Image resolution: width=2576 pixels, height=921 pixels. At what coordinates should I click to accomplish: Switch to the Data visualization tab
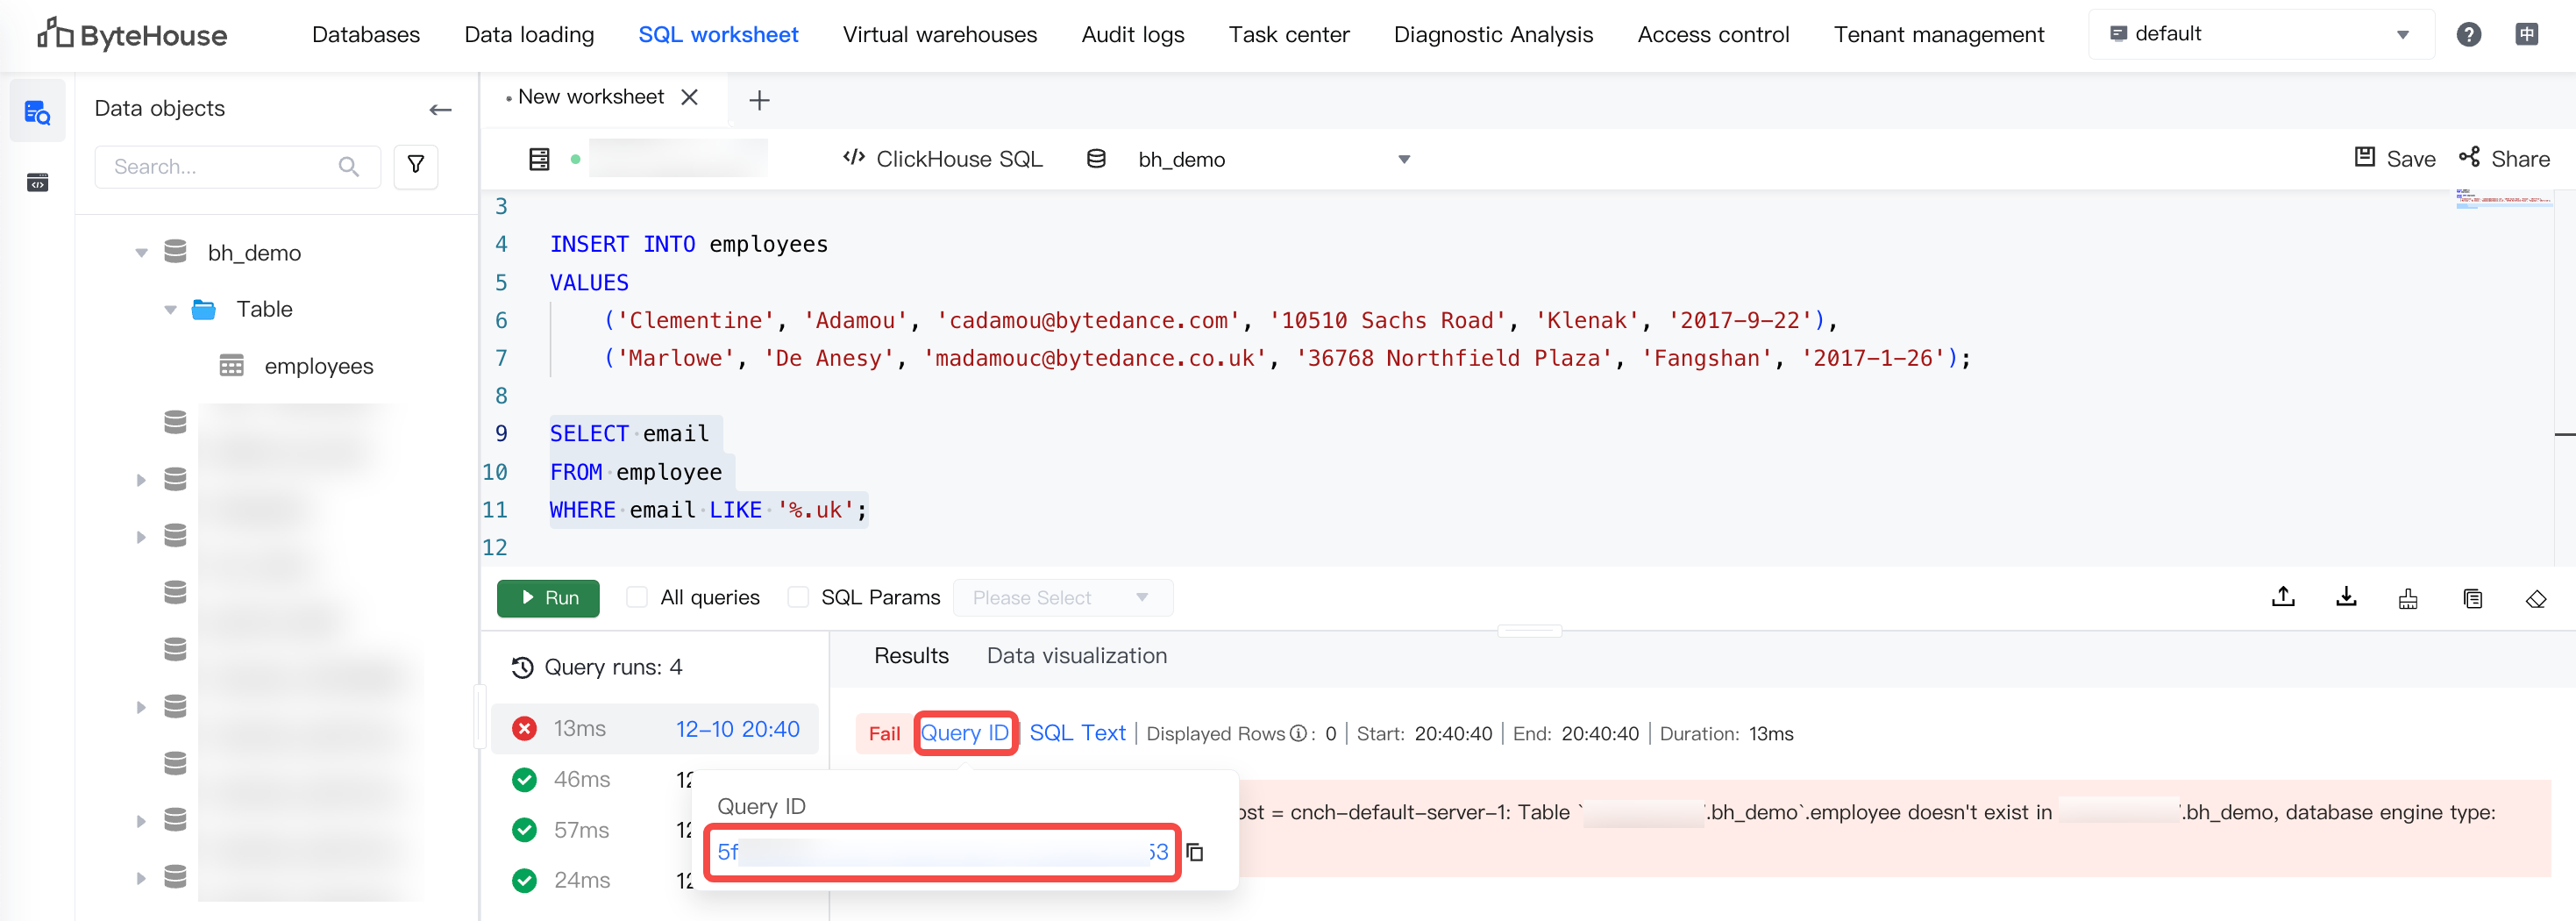click(x=1076, y=656)
